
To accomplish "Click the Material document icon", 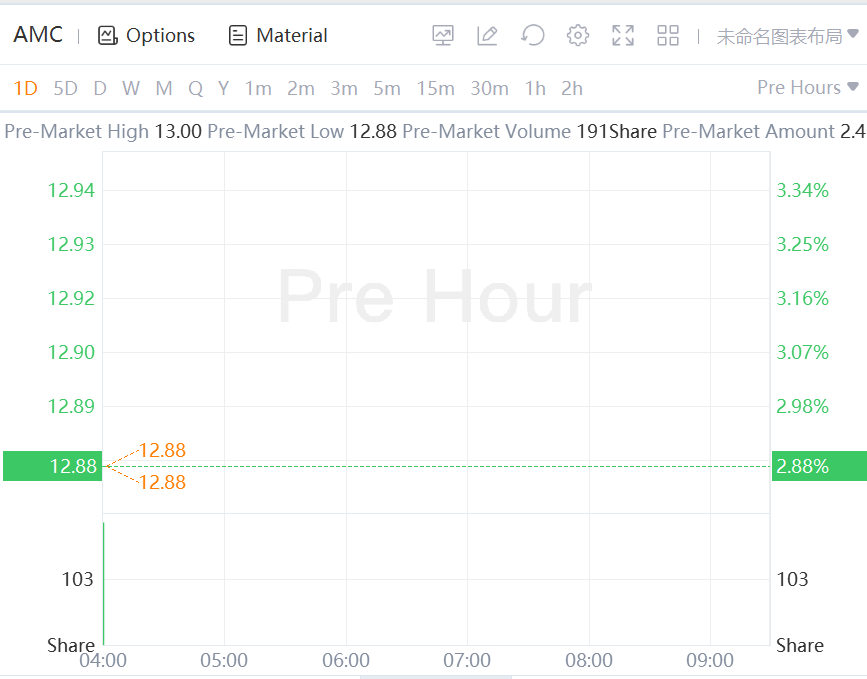I will [x=238, y=36].
